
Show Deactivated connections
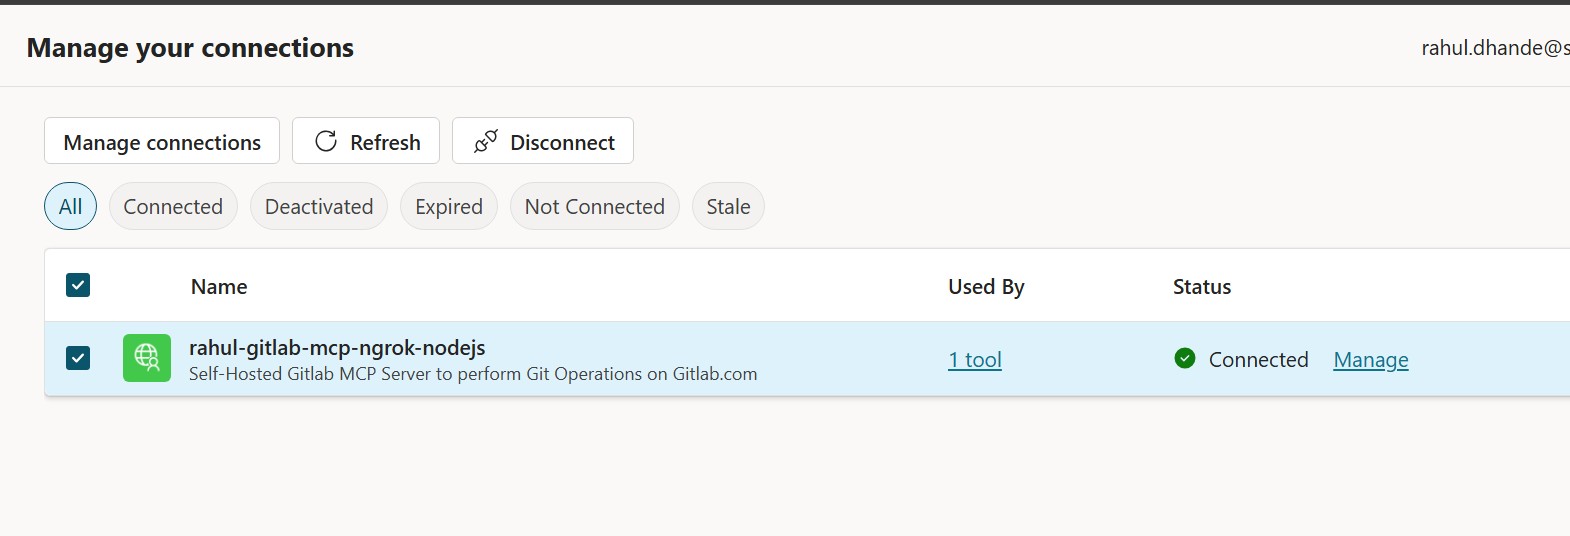[x=319, y=206]
